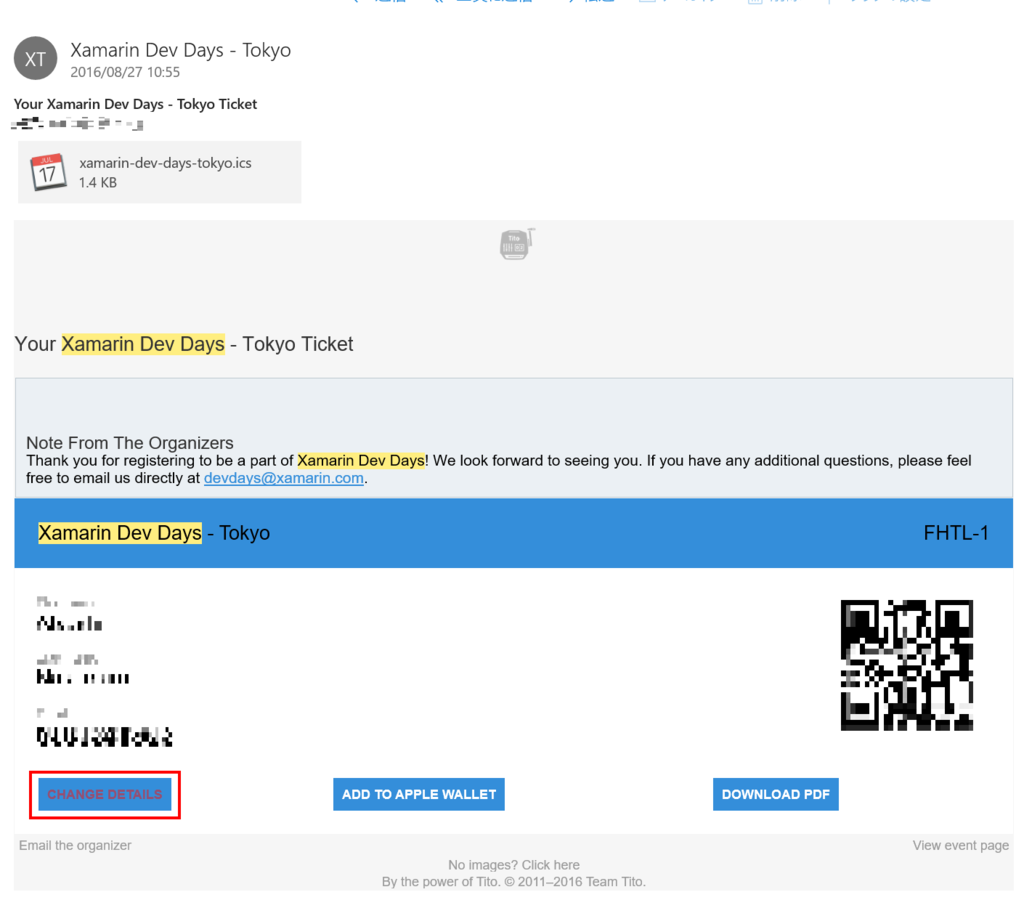Image resolution: width=1024 pixels, height=908 pixels.
Task: Click the calendar icon on the attachment
Action: coord(48,172)
